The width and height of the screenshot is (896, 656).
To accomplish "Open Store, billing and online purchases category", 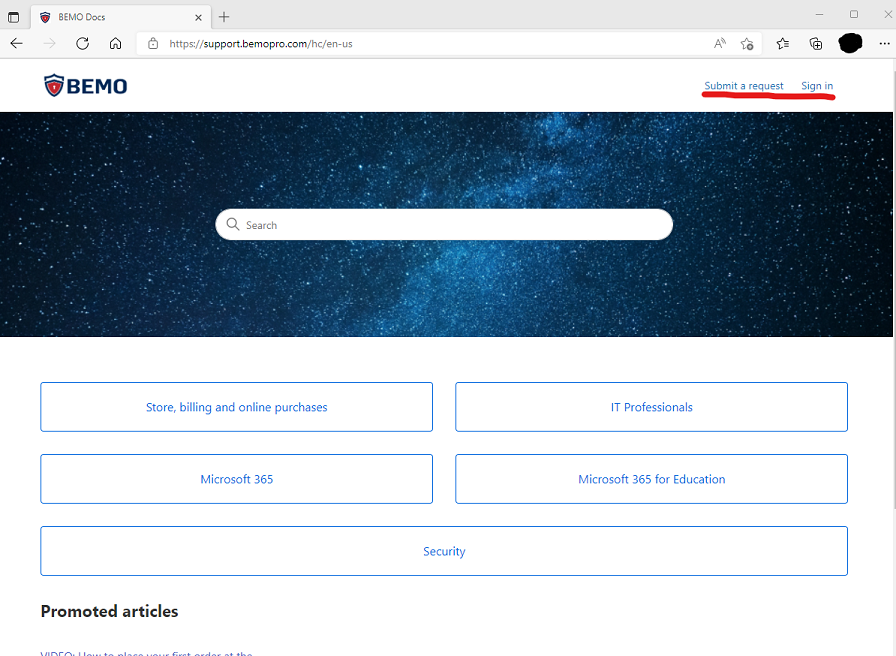I will pyautogui.click(x=237, y=407).
